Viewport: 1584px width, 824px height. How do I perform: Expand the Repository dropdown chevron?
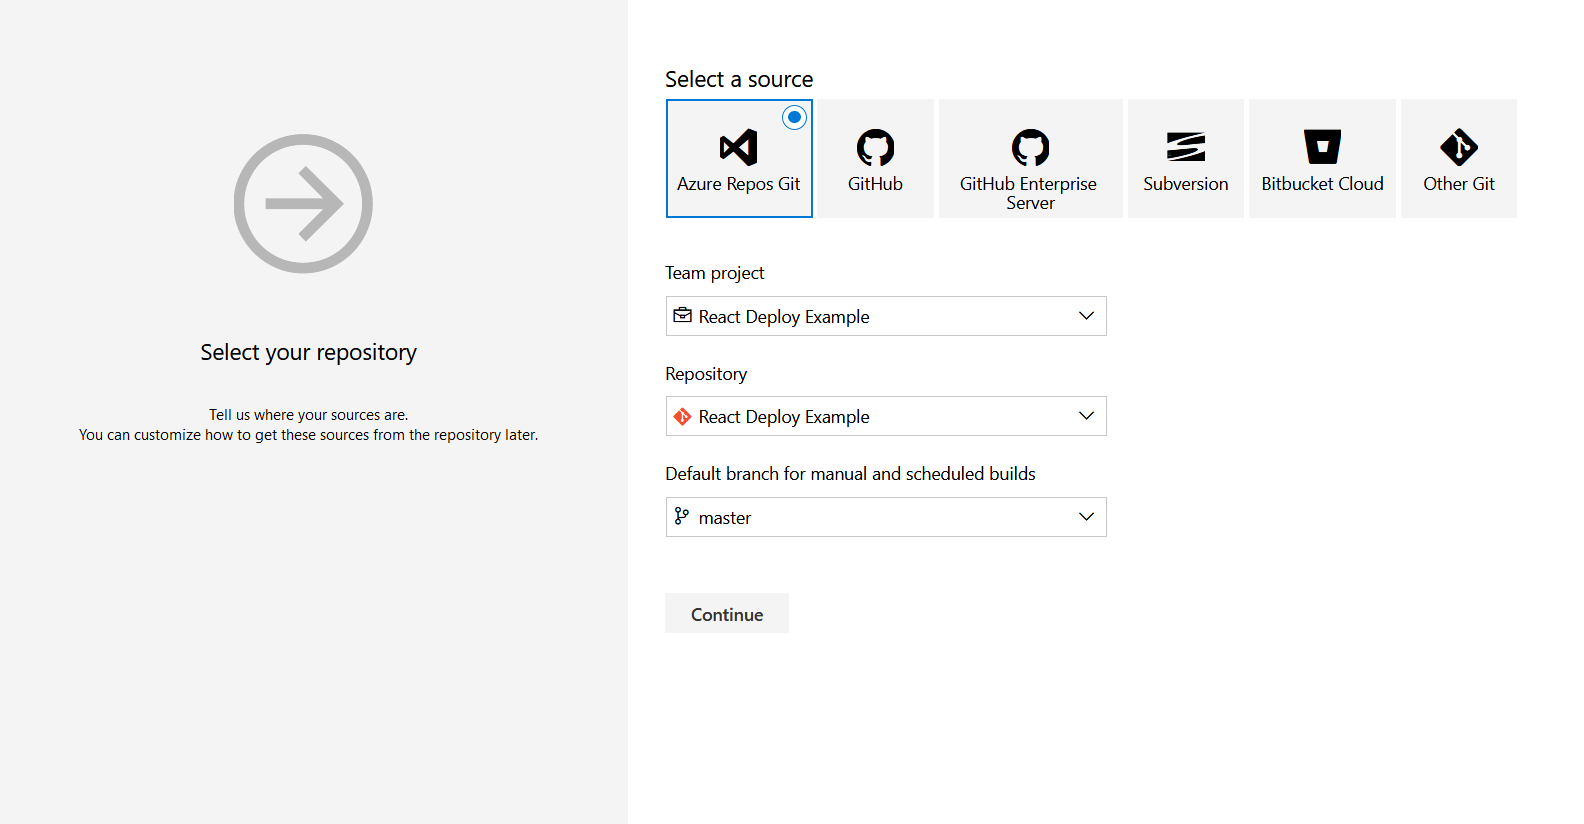(x=1086, y=416)
